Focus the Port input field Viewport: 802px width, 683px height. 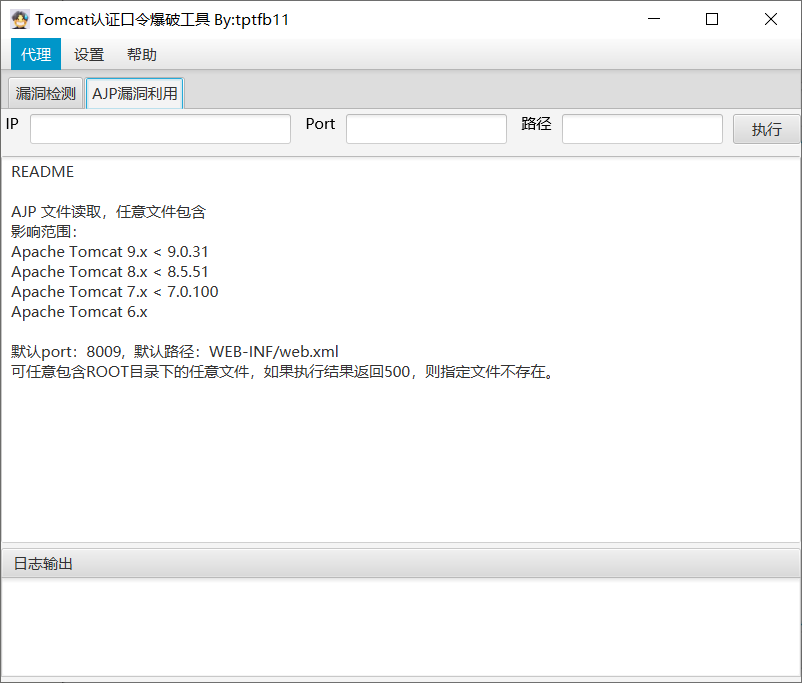tap(426, 129)
